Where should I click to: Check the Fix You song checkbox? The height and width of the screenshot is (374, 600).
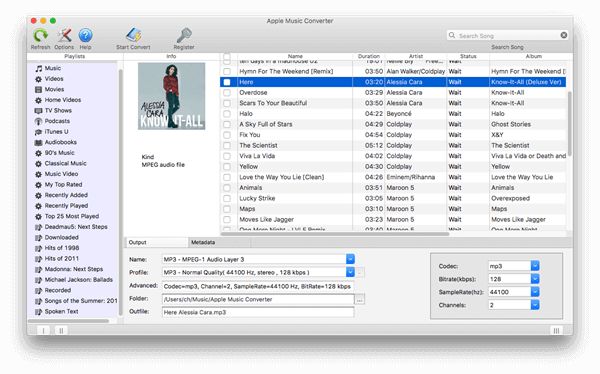227,135
